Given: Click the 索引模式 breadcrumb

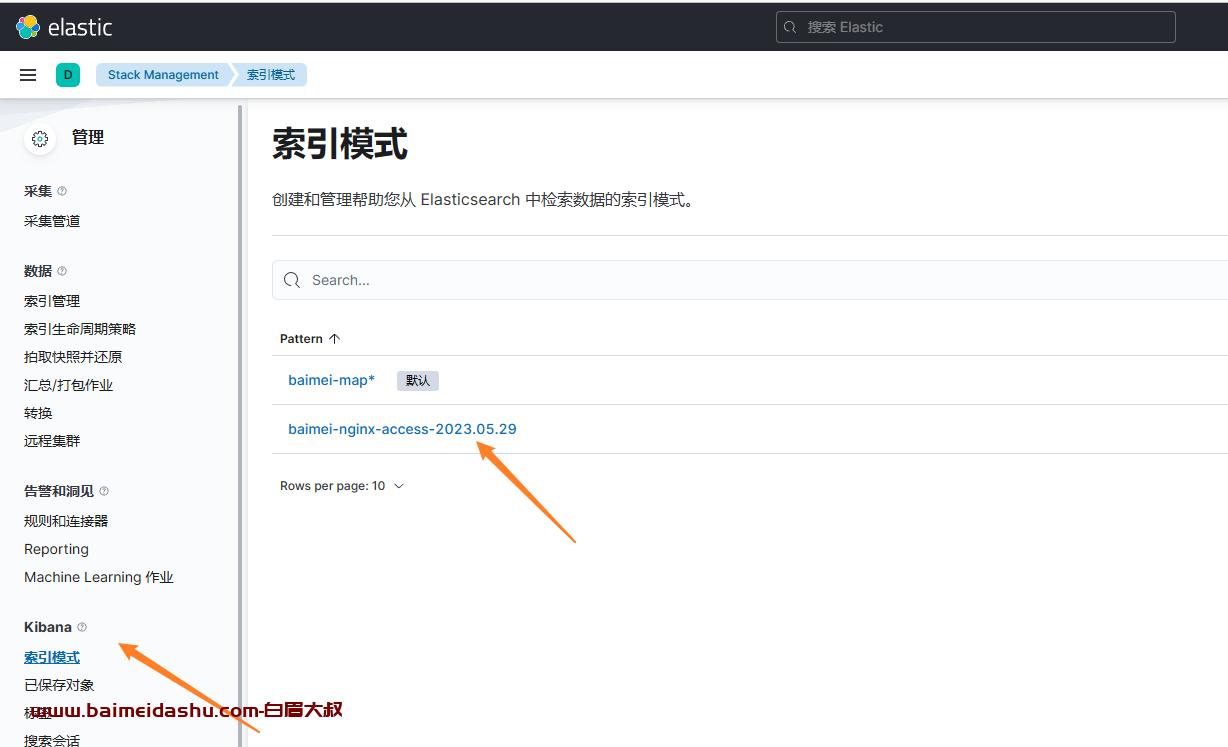Looking at the screenshot, I should point(271,75).
